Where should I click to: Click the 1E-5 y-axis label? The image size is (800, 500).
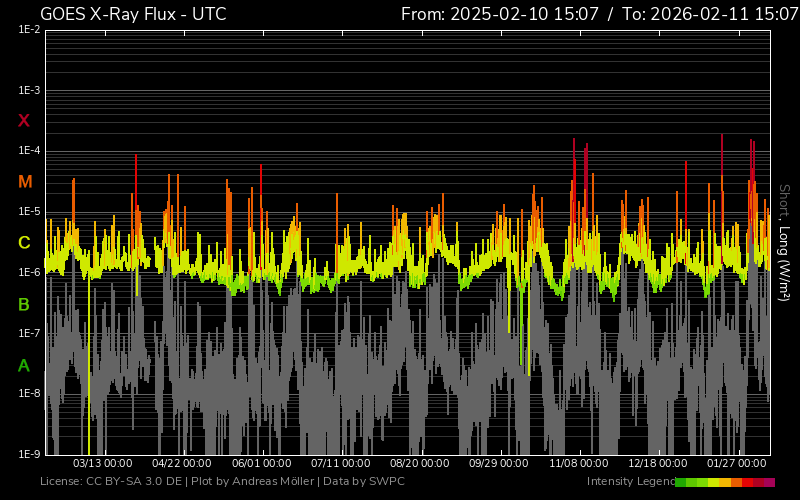click(x=29, y=211)
